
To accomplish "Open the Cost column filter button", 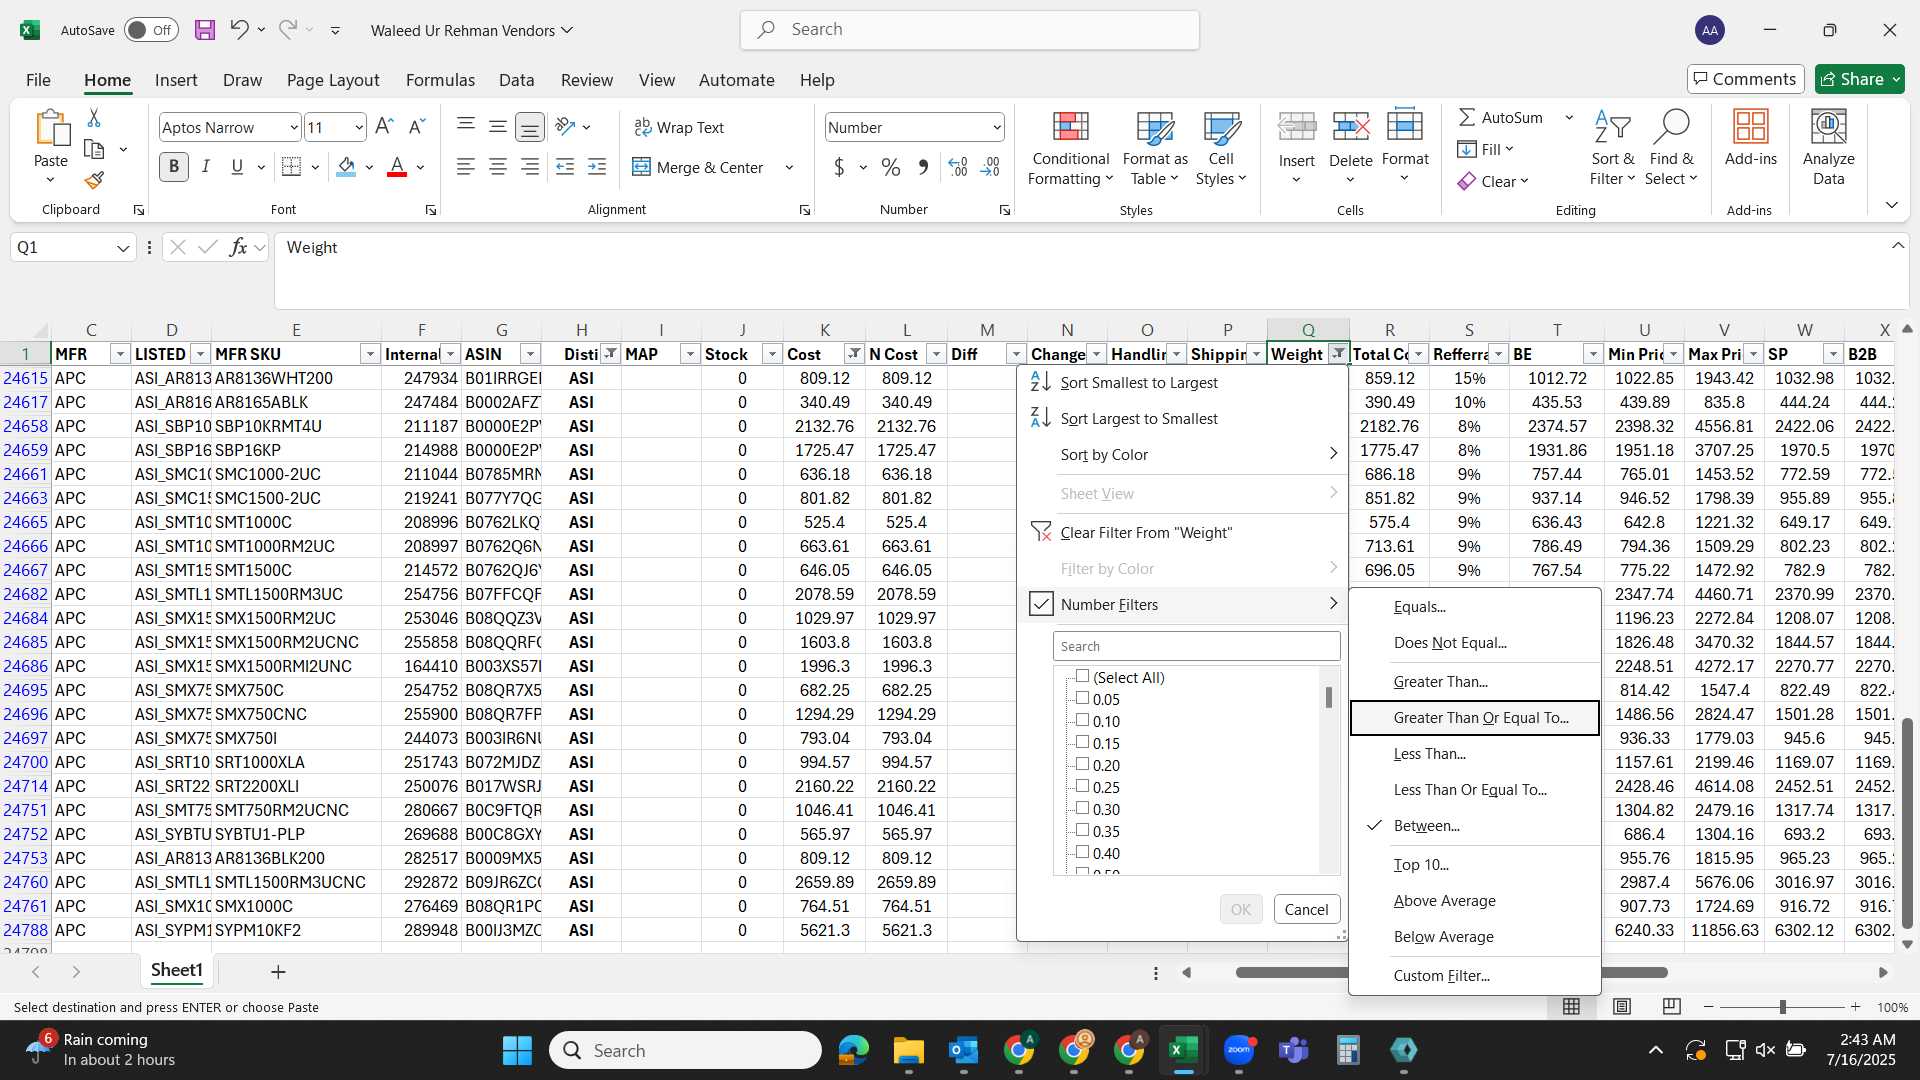I will coord(854,354).
